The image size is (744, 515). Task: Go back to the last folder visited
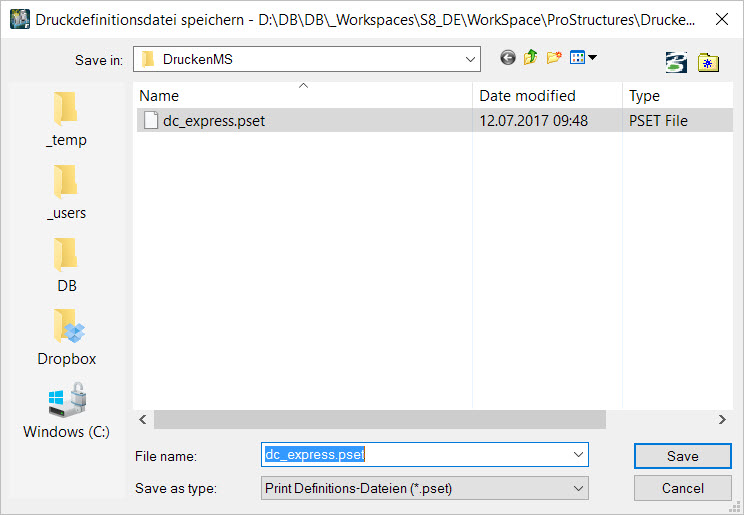click(508, 58)
